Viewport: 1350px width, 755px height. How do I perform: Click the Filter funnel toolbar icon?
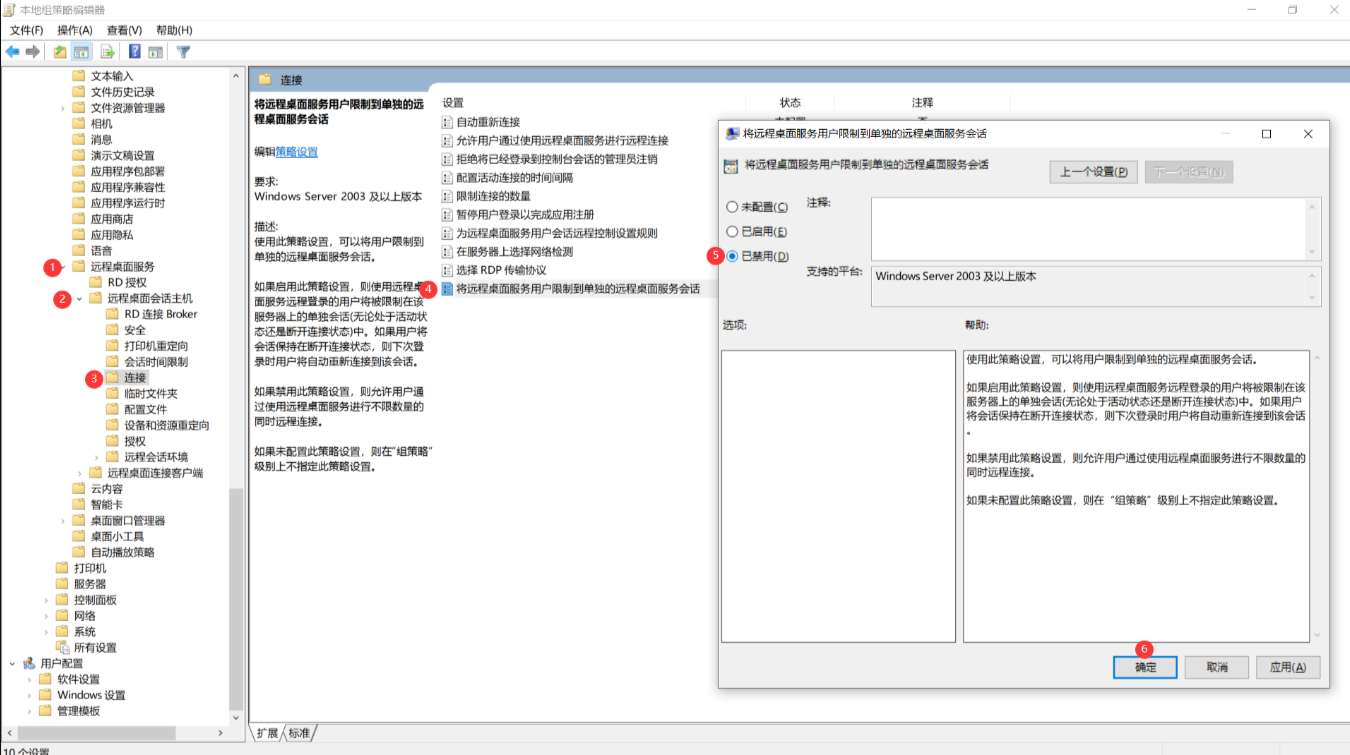click(x=183, y=52)
